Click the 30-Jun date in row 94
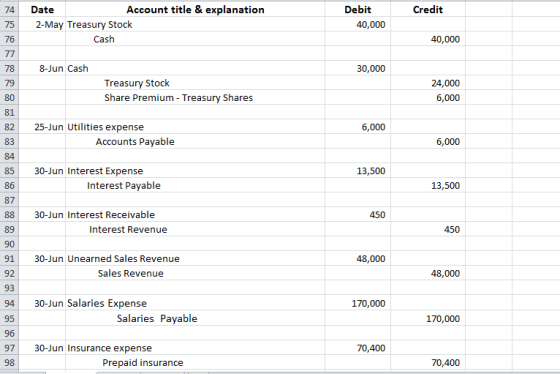The width and height of the screenshot is (560, 374). click(42, 303)
